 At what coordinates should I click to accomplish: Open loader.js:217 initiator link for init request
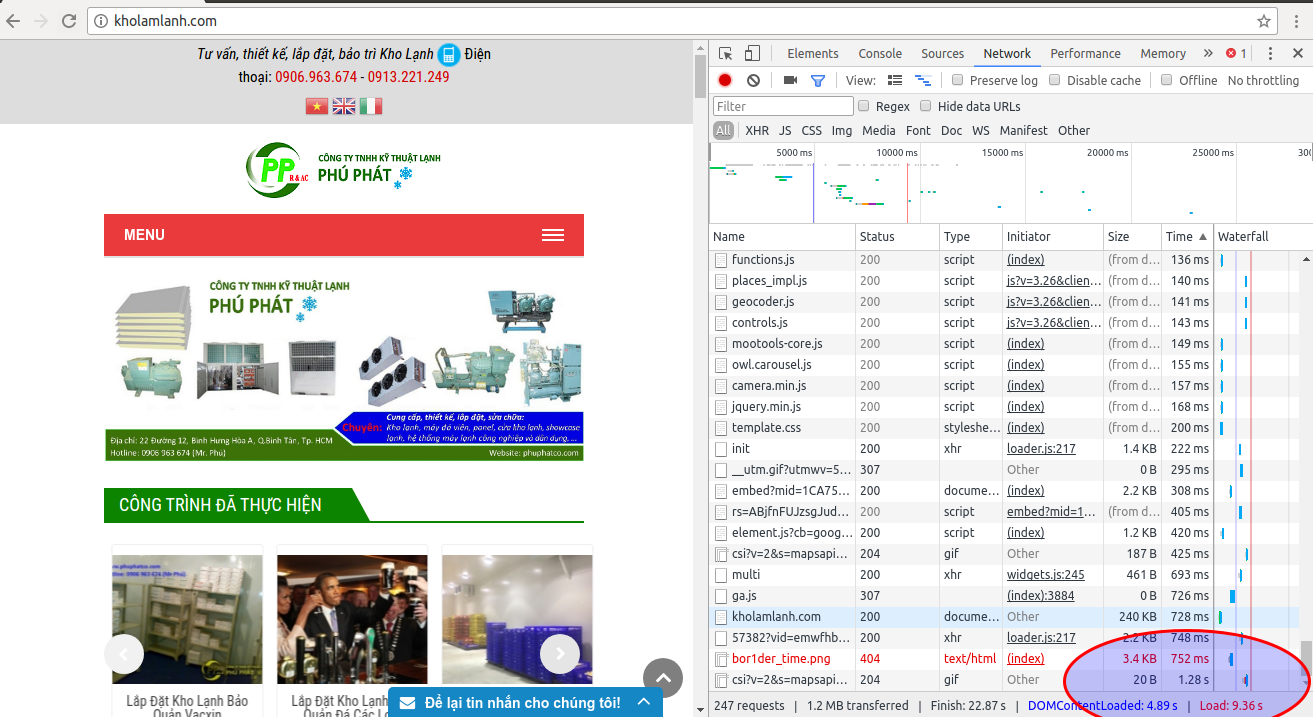1041,449
